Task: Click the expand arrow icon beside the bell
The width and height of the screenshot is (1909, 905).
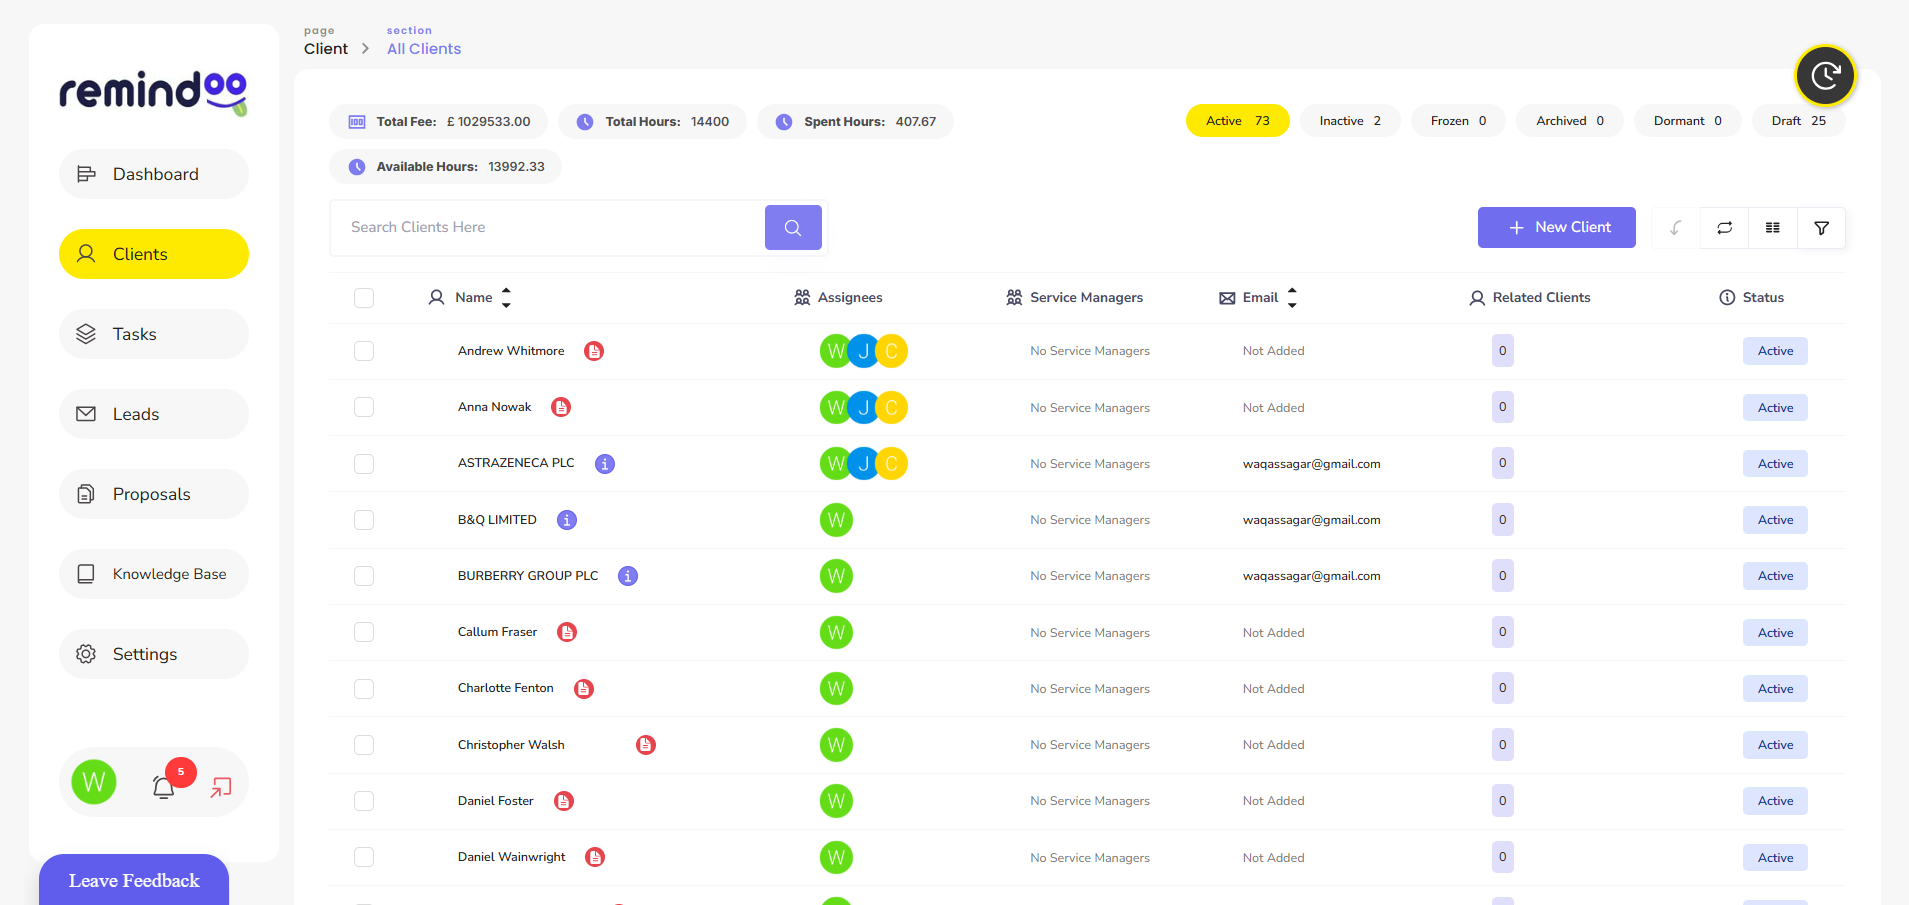Action: point(221,787)
